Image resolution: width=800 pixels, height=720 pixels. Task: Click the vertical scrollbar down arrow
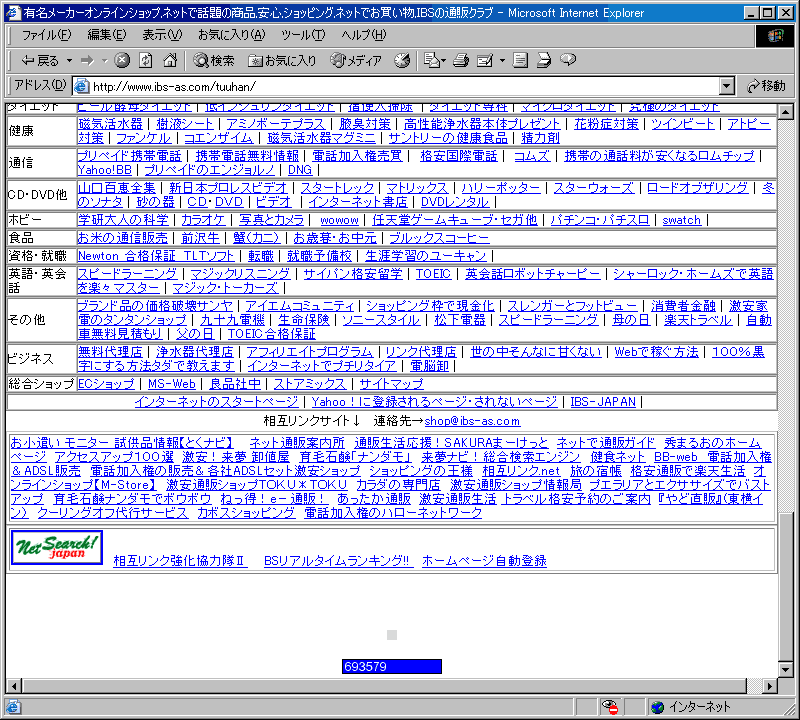[786, 668]
